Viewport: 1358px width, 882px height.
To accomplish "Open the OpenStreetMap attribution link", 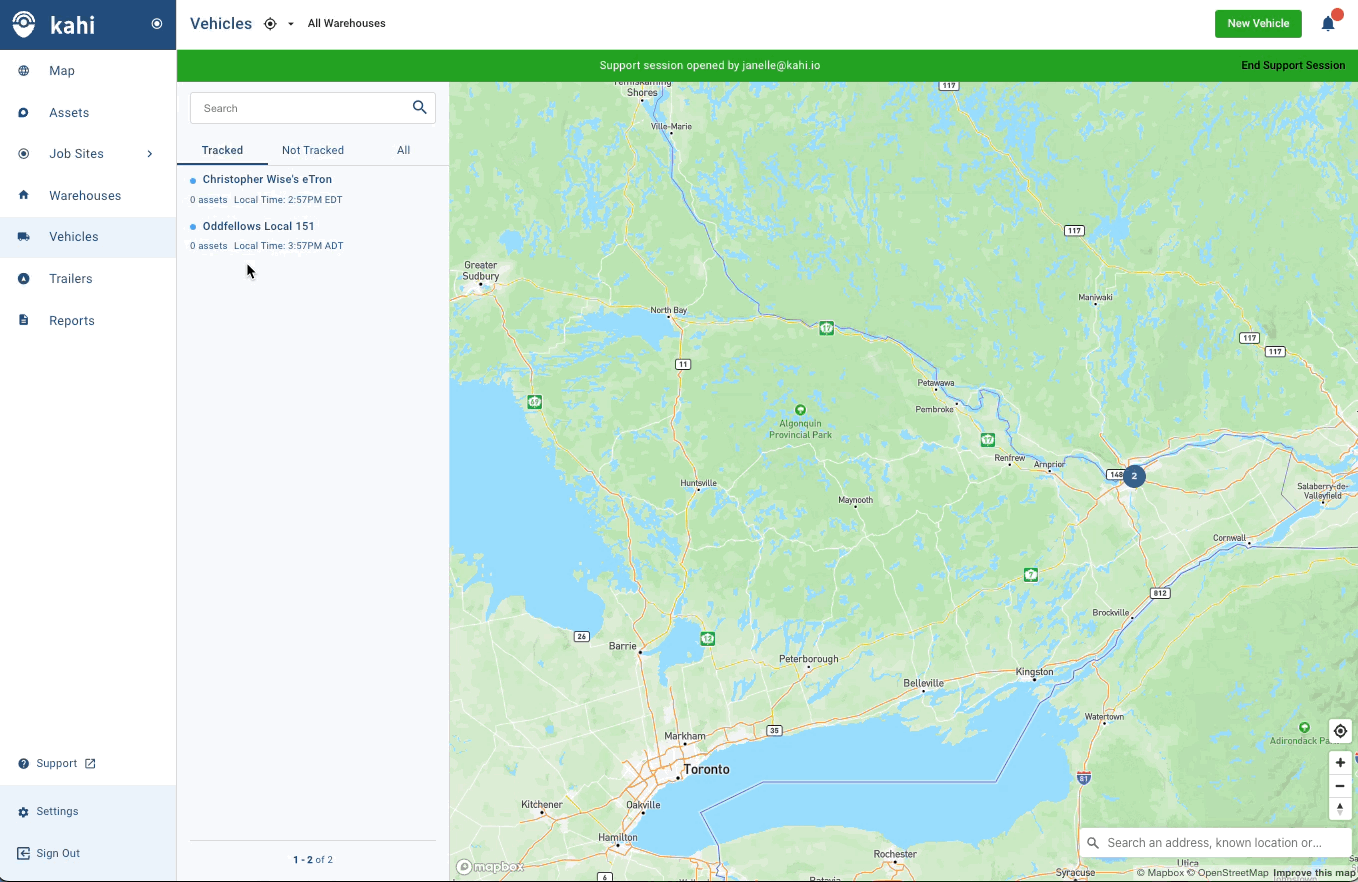I will click(1227, 874).
